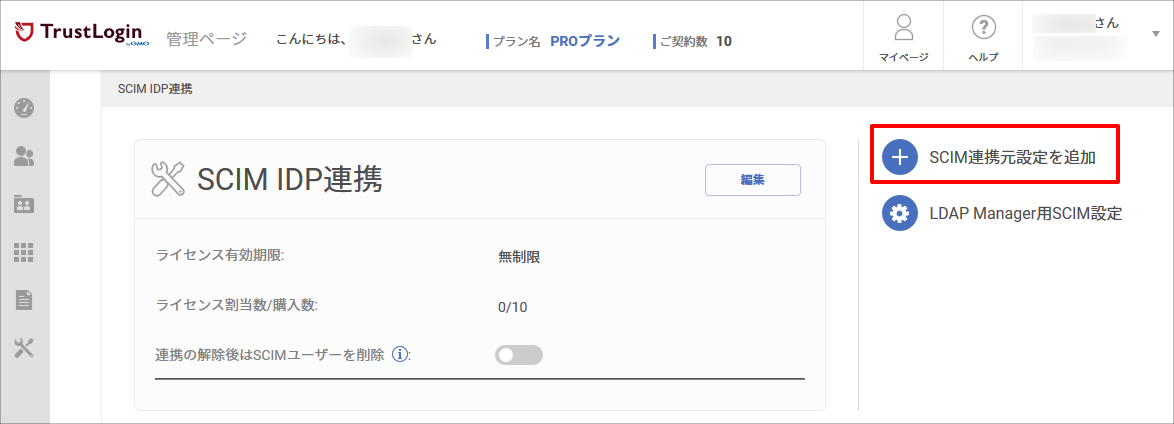The width and height of the screenshot is (1174, 424).
Task: Open the dashboard gauge icon in sidebar
Action: click(25, 108)
